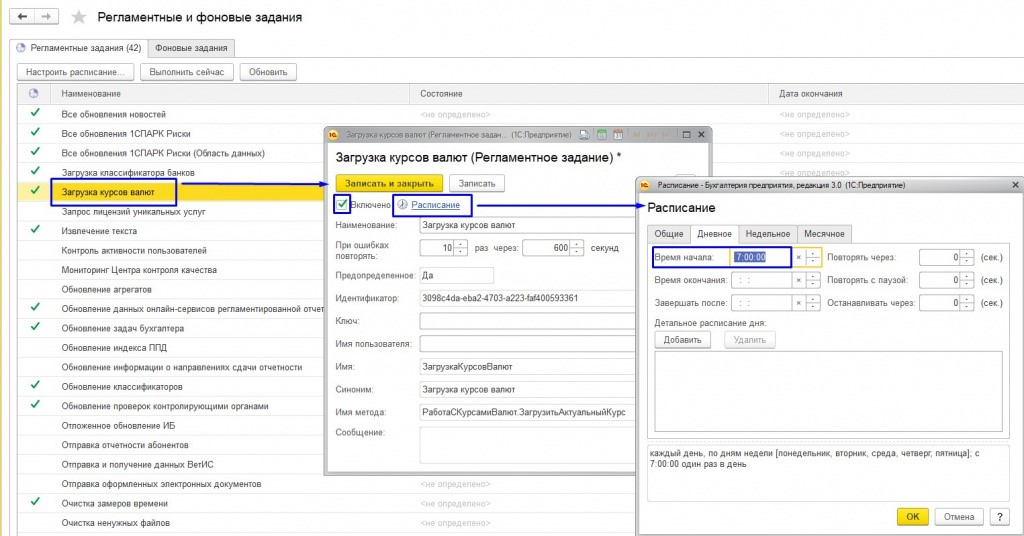Adjust Повторять через spinner arrows
Viewport: 1024px width, 536px height.
pos(966,257)
